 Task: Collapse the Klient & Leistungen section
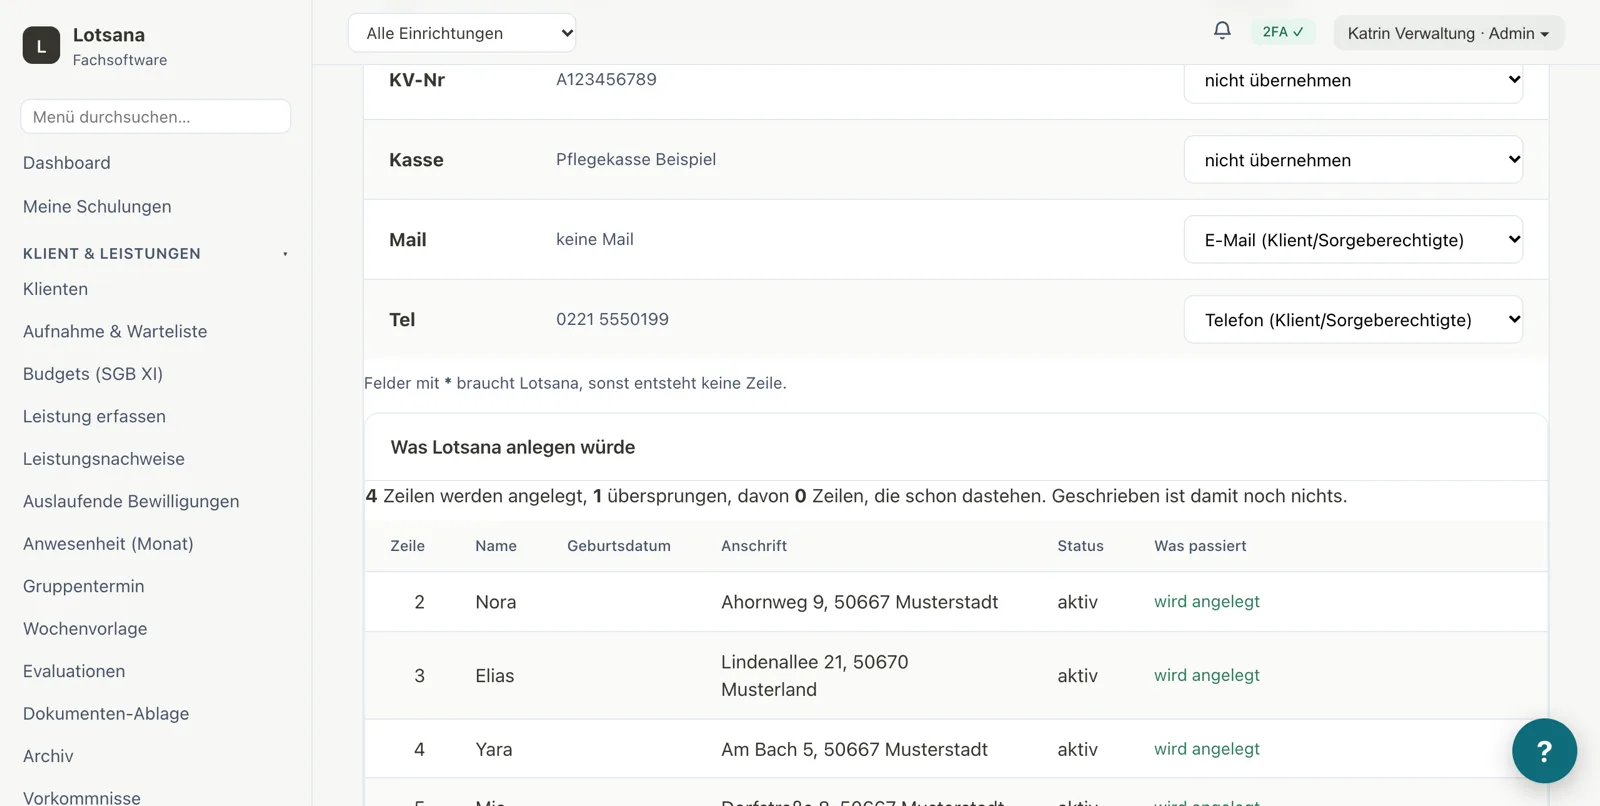pyautogui.click(x=156, y=254)
